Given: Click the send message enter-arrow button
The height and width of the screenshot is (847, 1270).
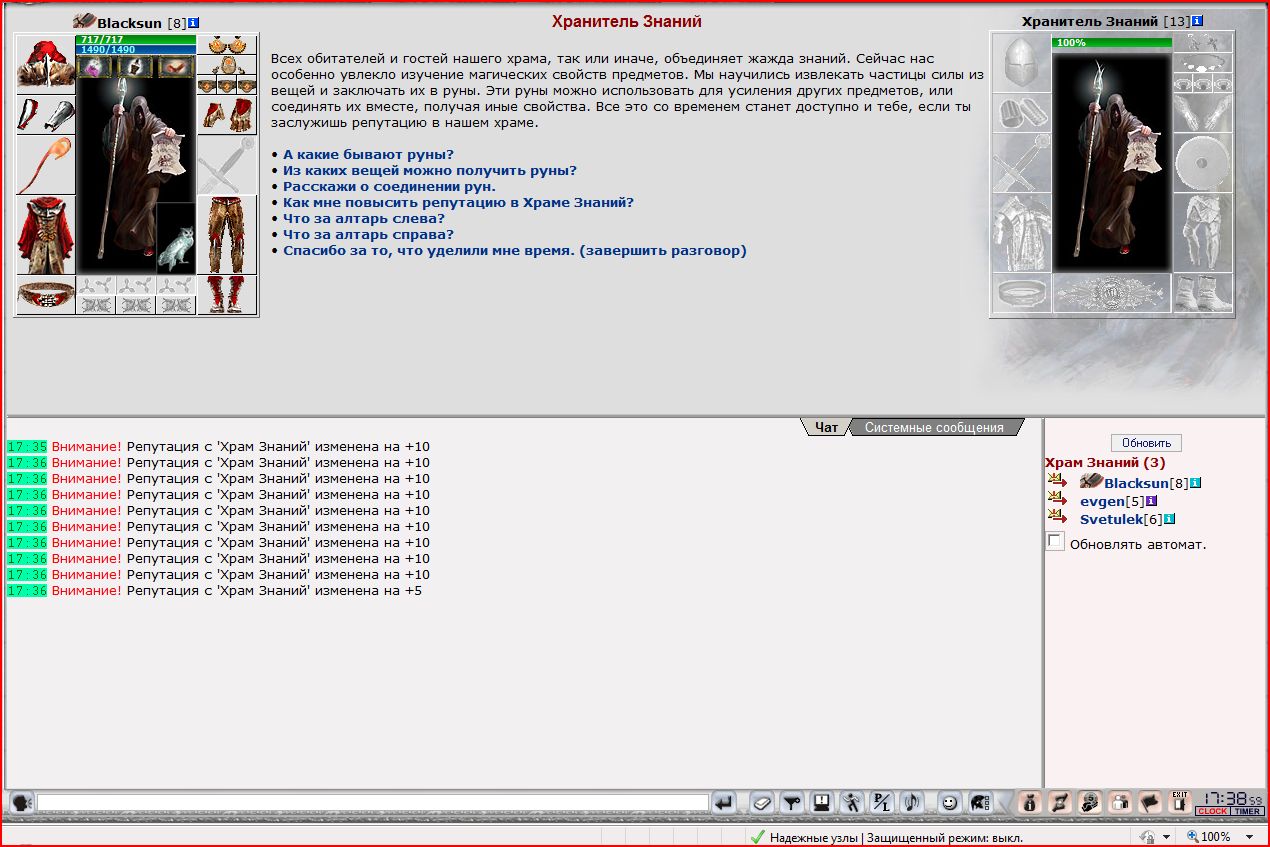Looking at the screenshot, I should [725, 802].
